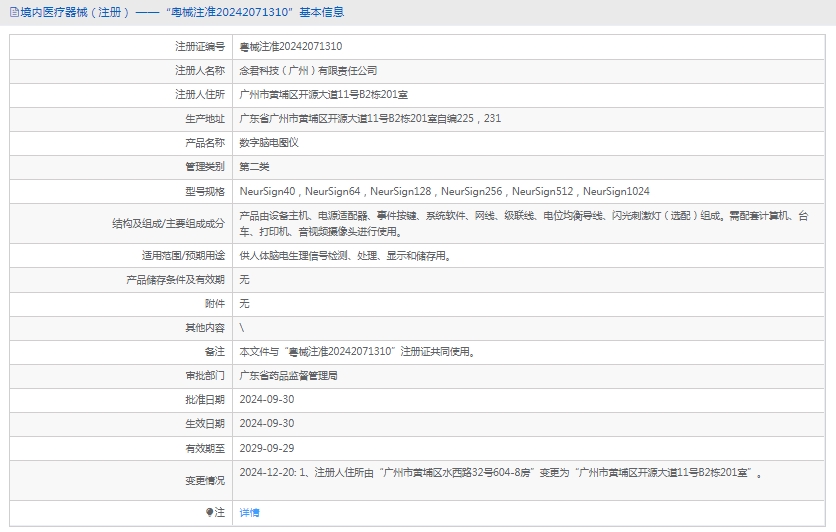
Task: Click the bullet icon beside 注 label
Action: point(209,512)
